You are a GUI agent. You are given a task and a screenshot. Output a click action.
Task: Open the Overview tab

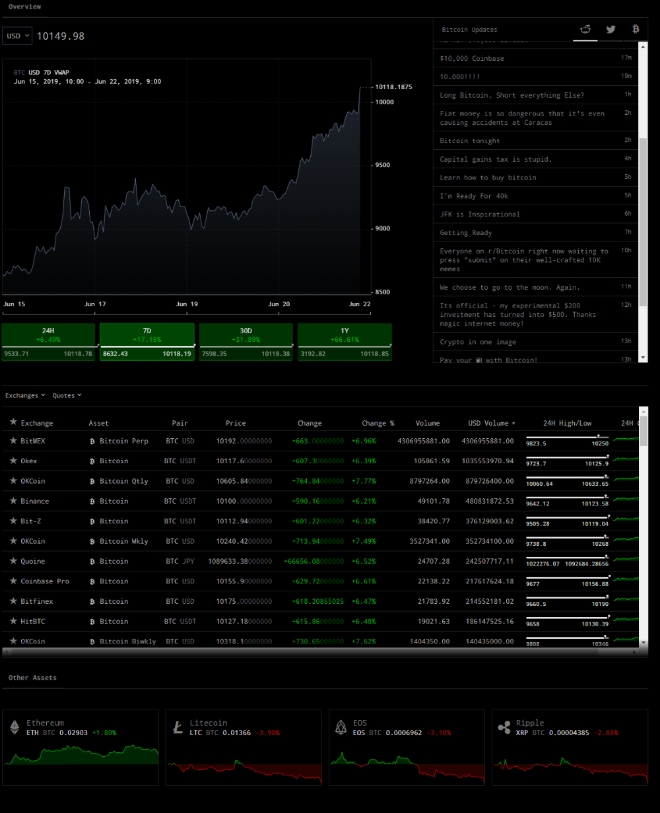click(24, 7)
